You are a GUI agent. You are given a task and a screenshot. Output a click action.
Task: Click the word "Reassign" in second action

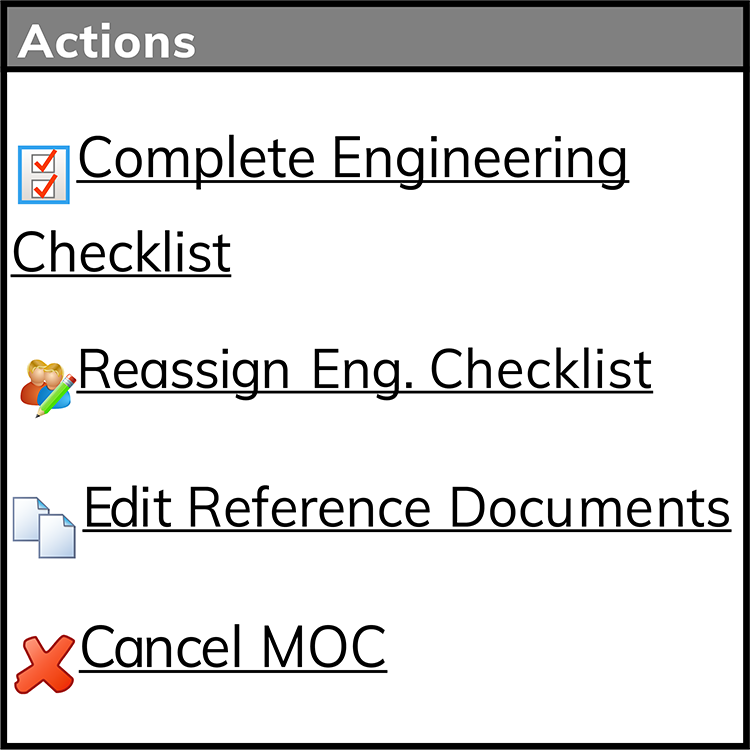point(184,373)
